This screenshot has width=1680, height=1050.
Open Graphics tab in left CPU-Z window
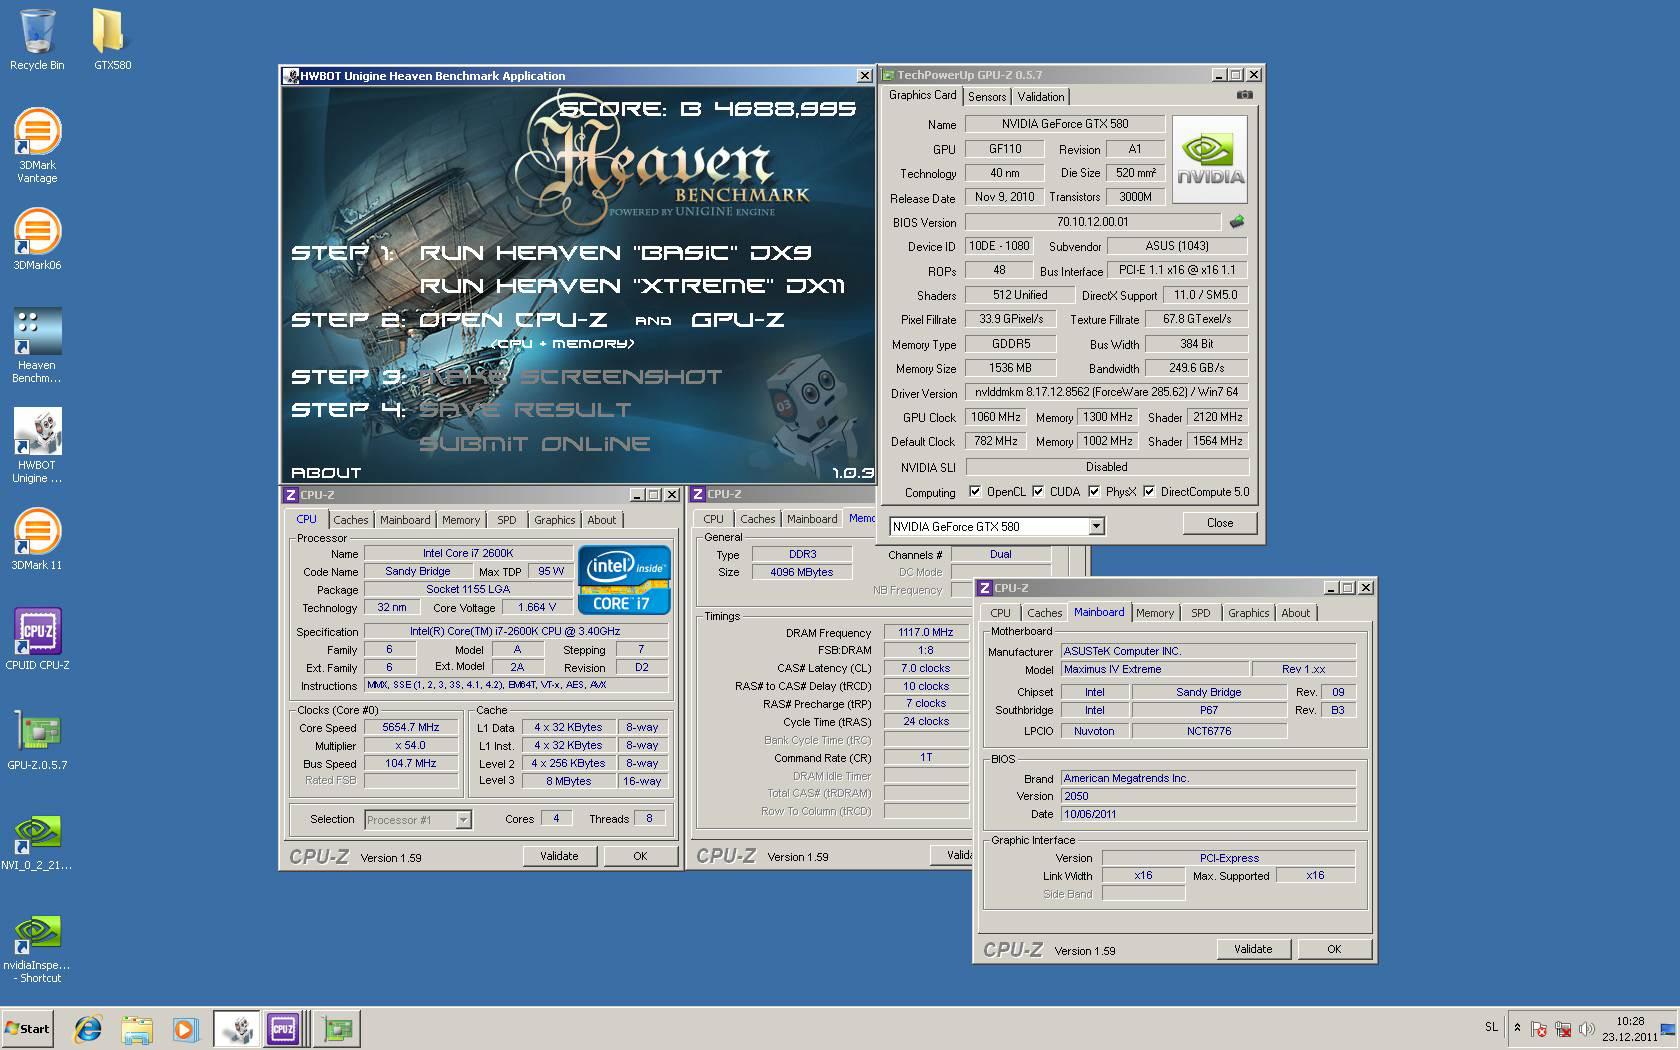554,520
